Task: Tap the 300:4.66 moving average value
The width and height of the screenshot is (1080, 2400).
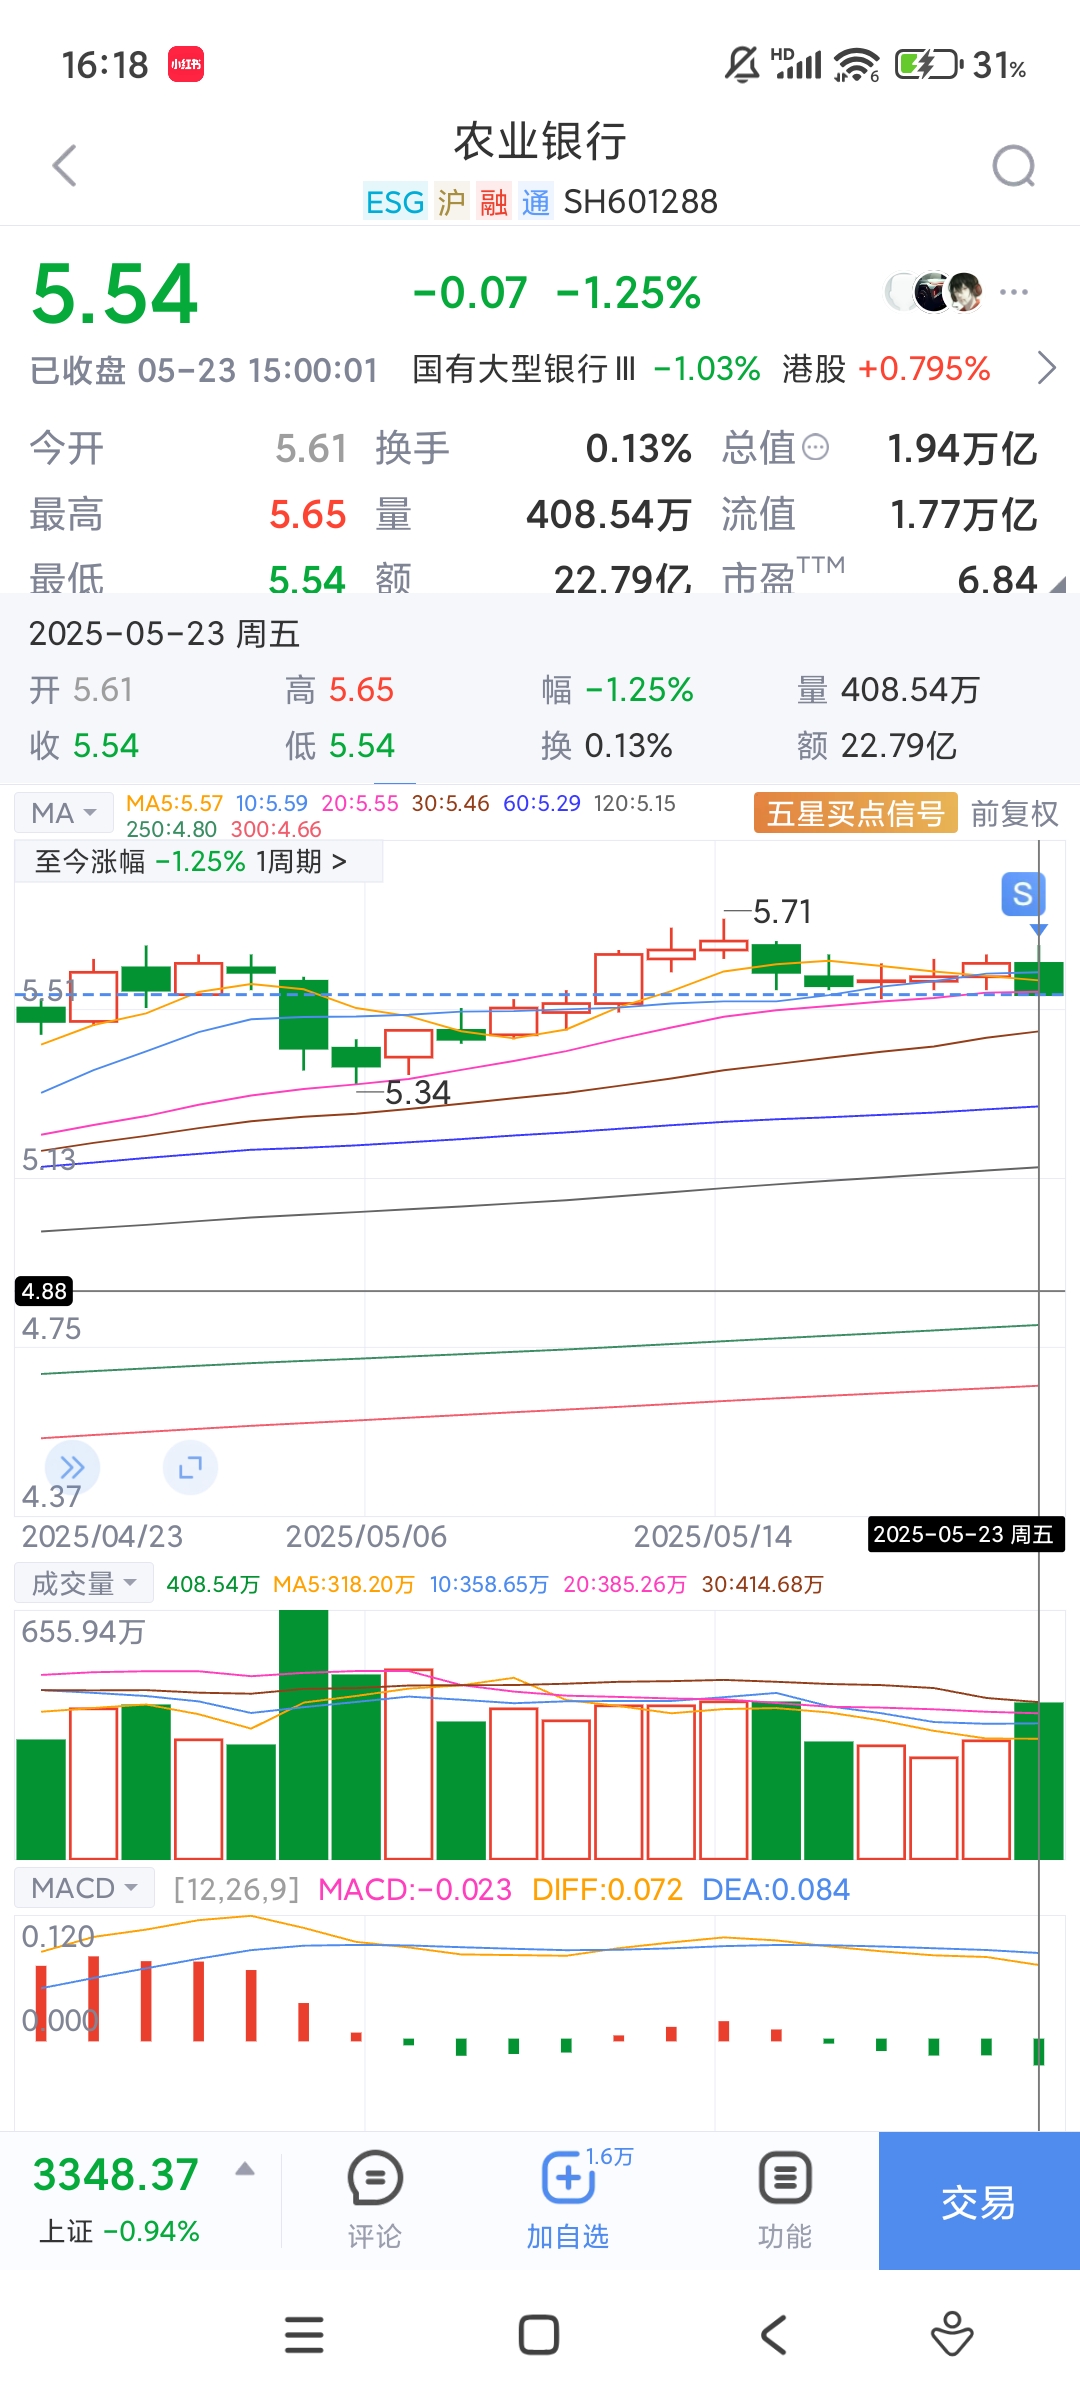Action: 276,829
